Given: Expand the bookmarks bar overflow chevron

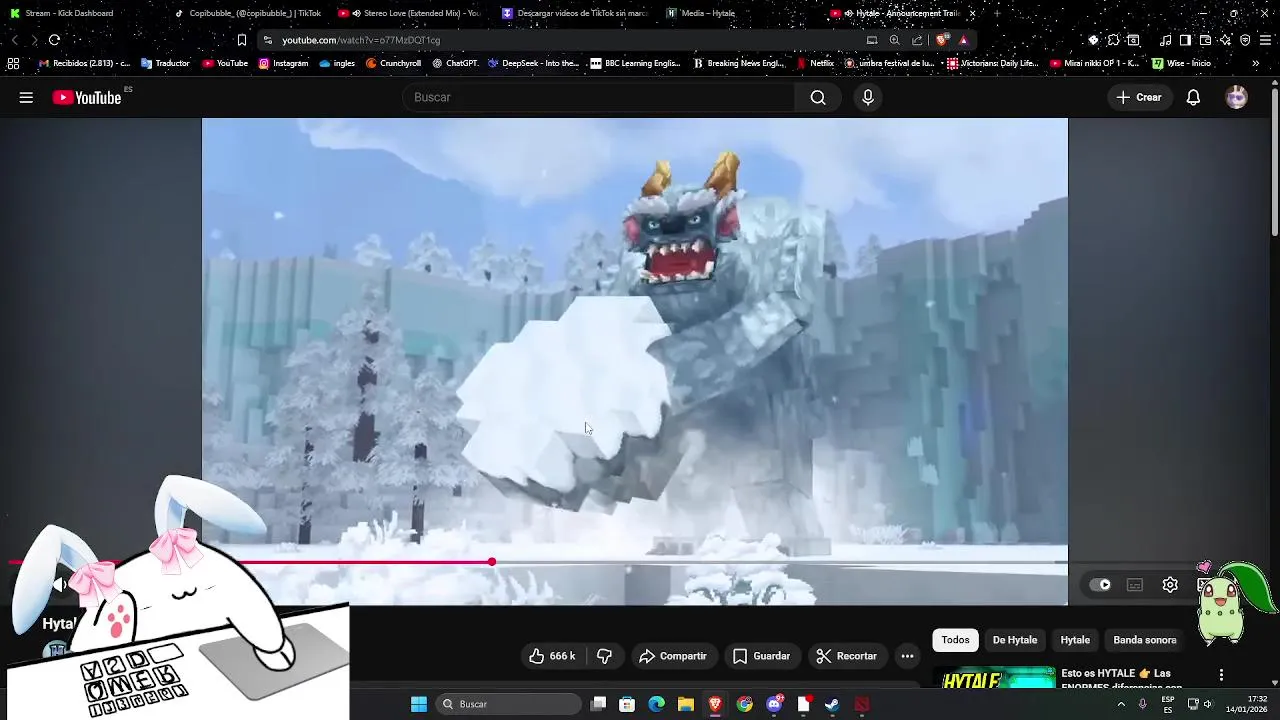Looking at the screenshot, I should [1255, 63].
